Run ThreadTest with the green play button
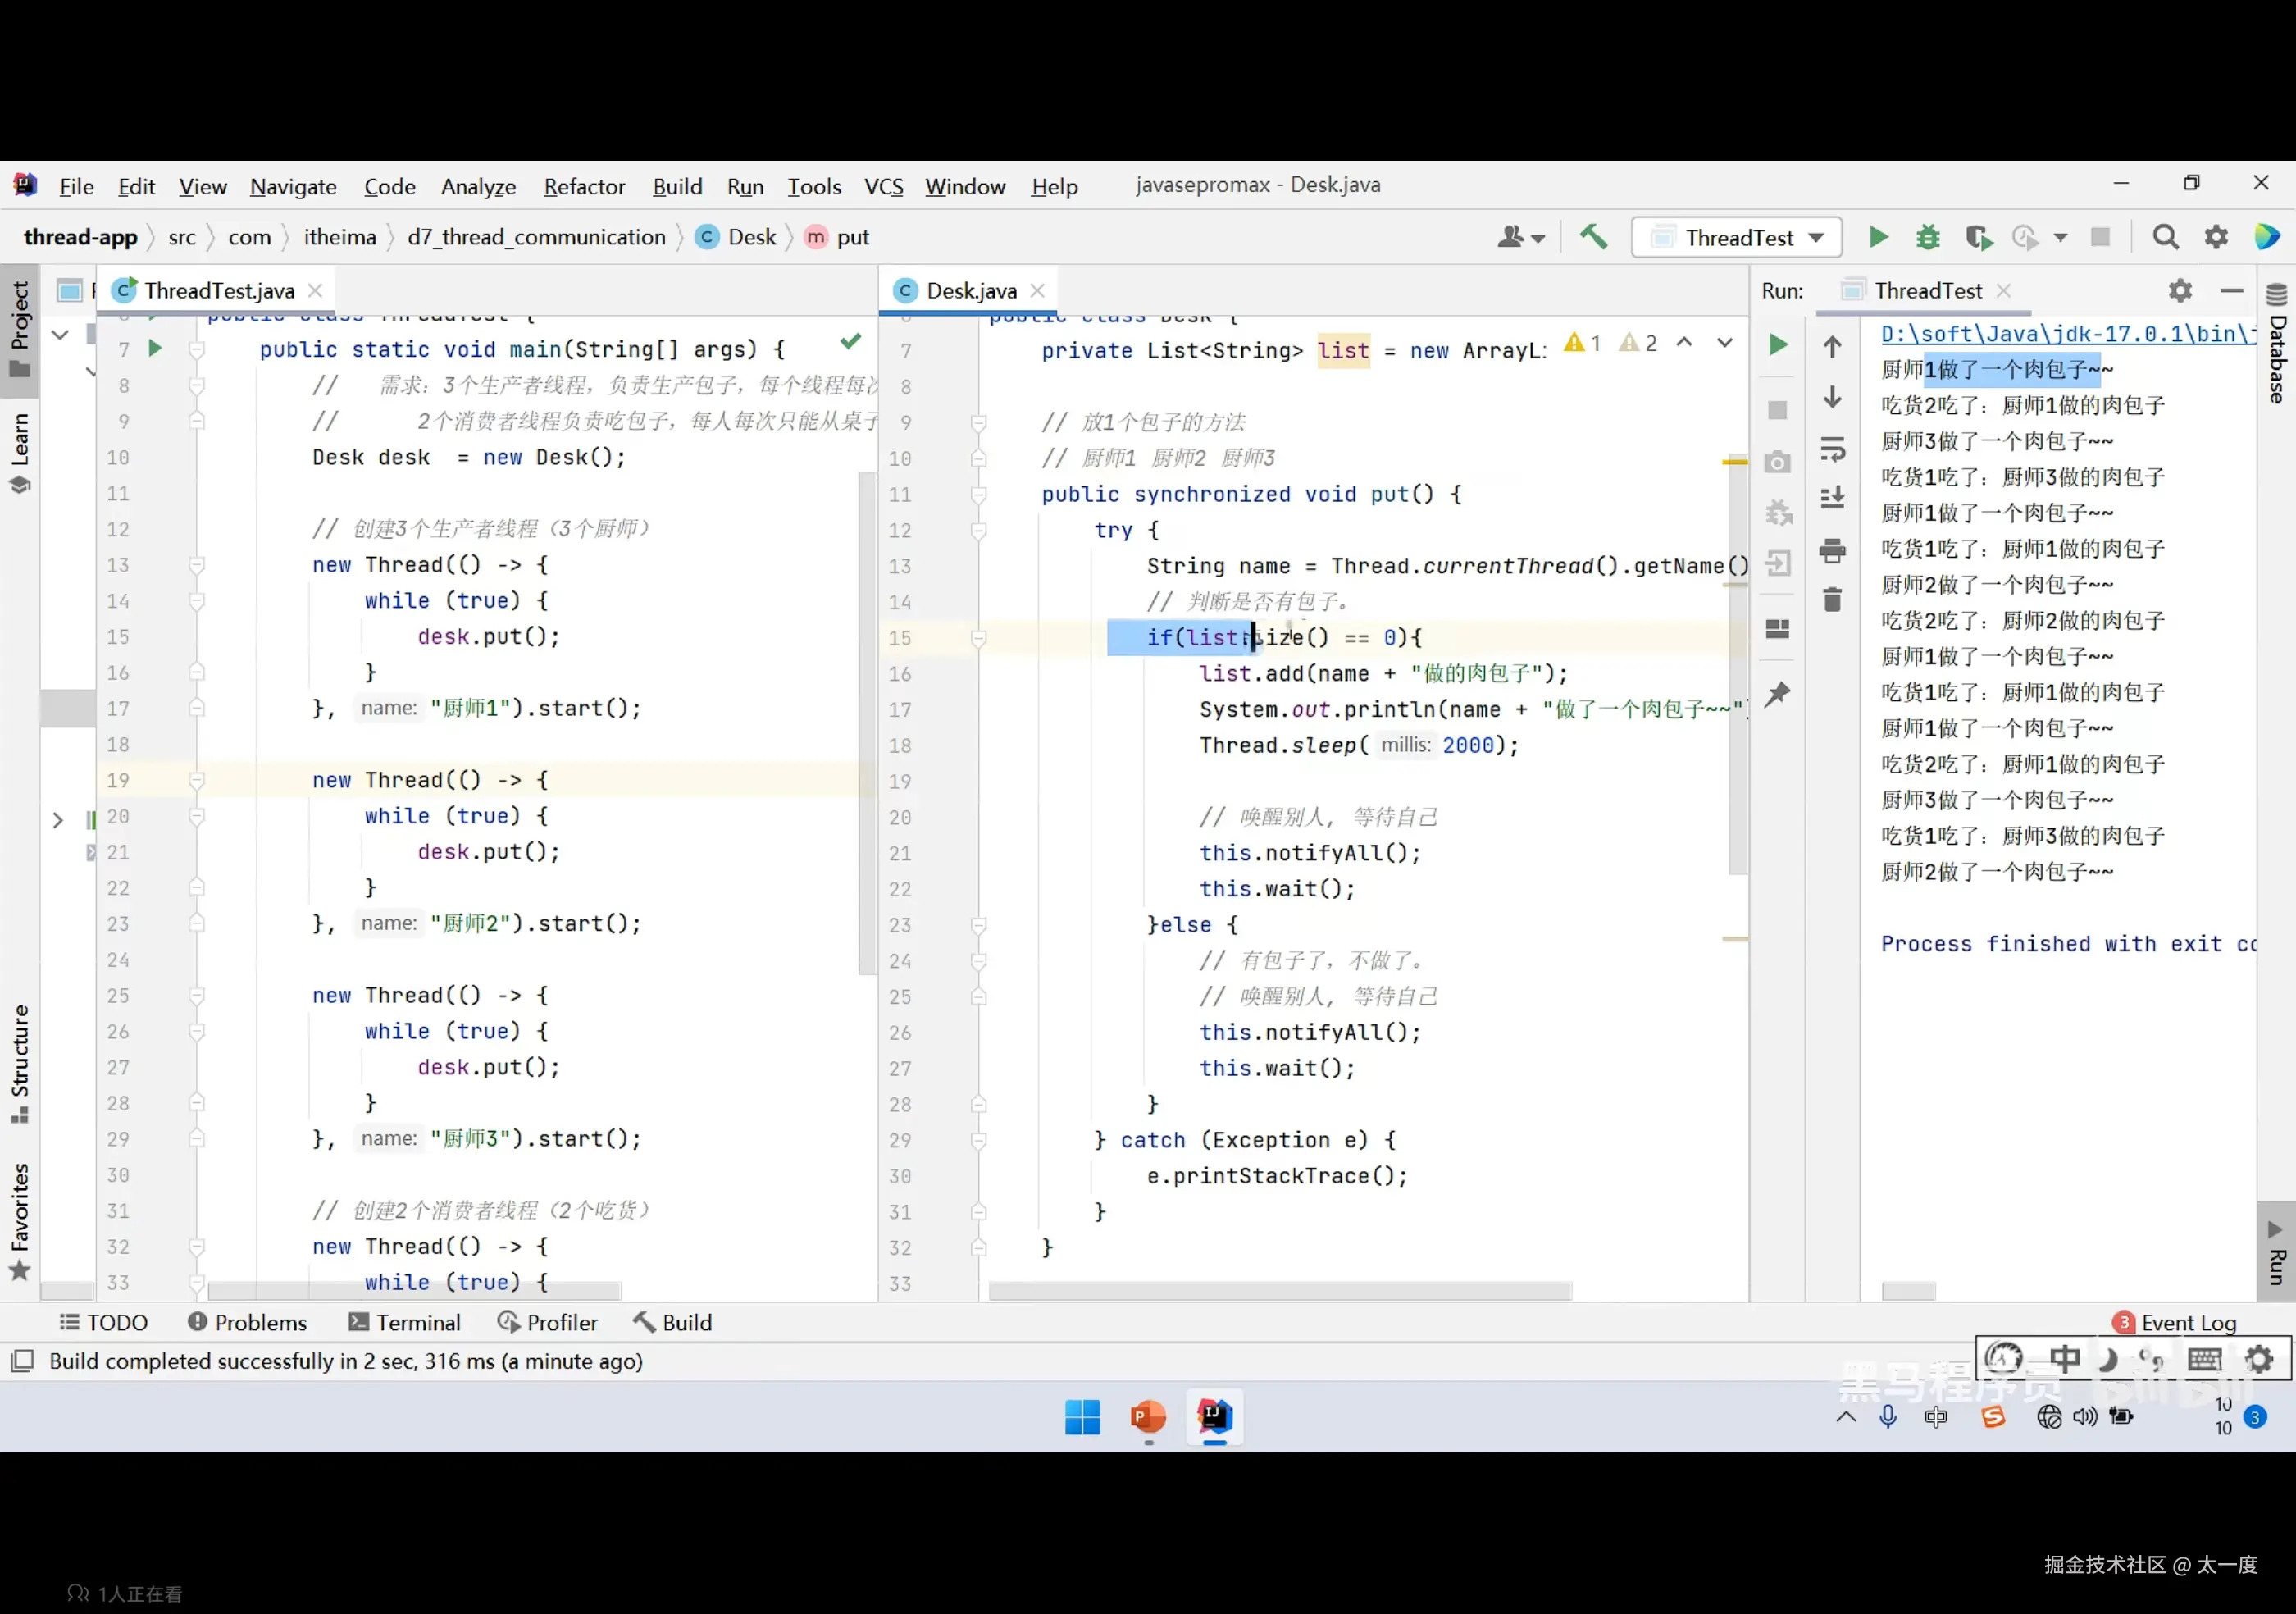Screen dimensions: 2296x1614 1878,237
